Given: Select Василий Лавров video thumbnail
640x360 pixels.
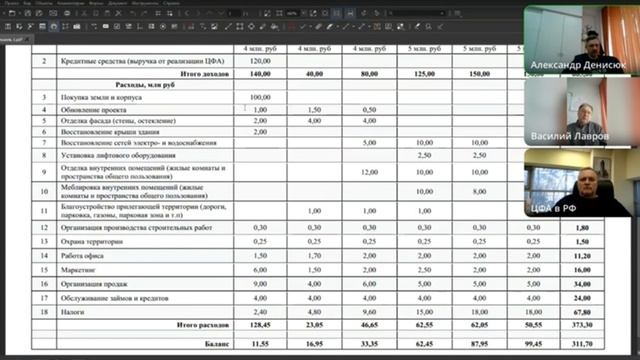Looking at the screenshot, I should click(x=582, y=111).
